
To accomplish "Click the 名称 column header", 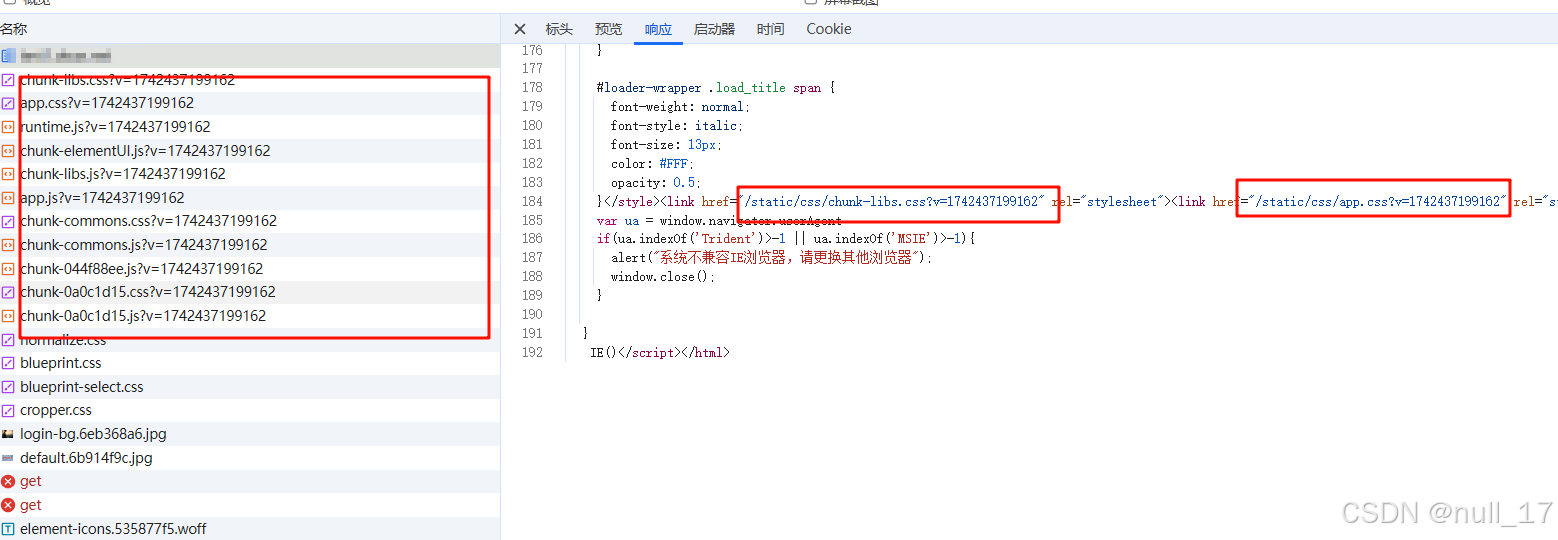I will click(14, 29).
